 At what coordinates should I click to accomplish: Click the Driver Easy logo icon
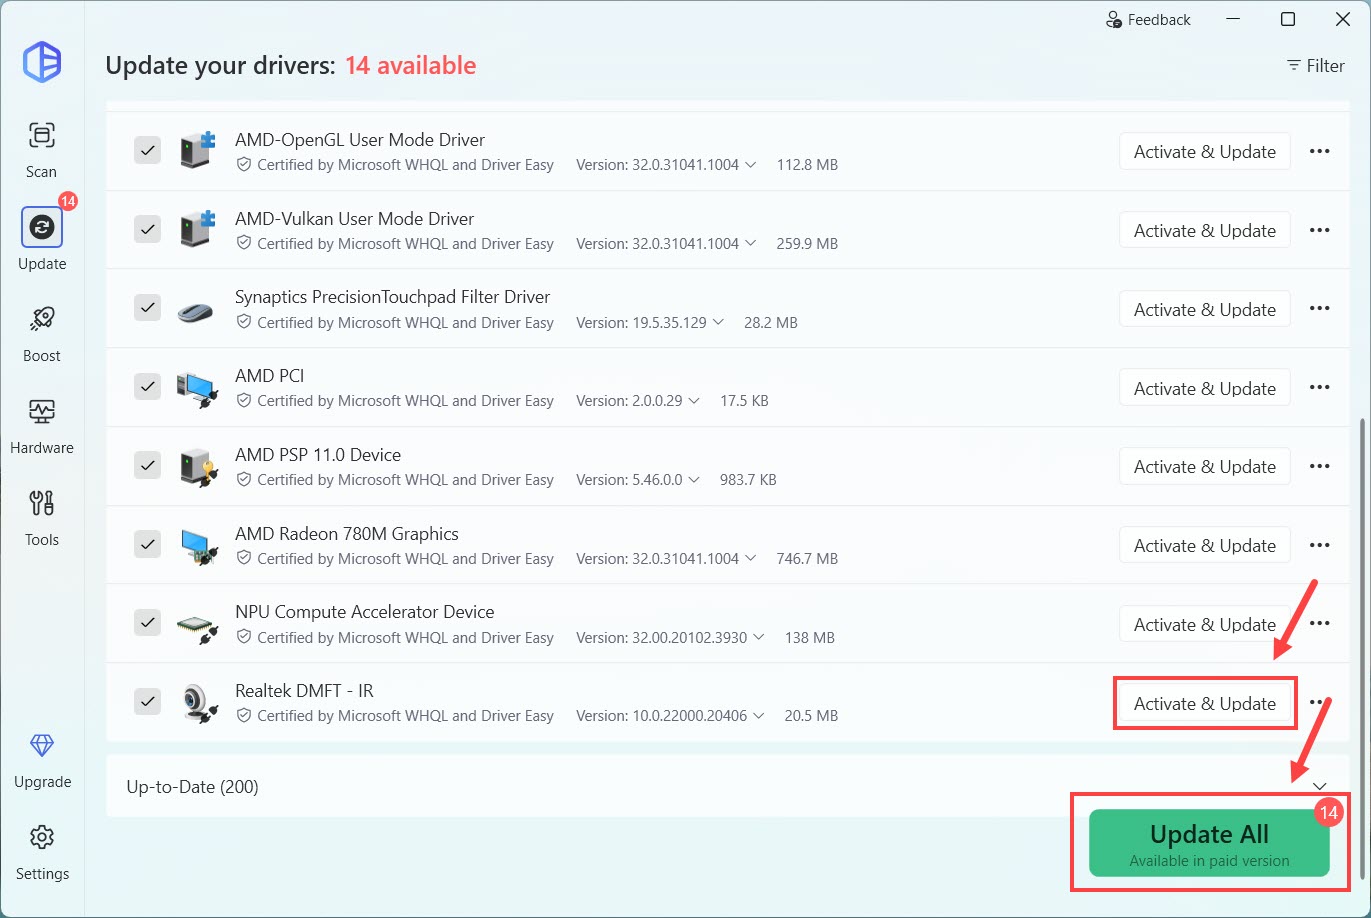42,62
